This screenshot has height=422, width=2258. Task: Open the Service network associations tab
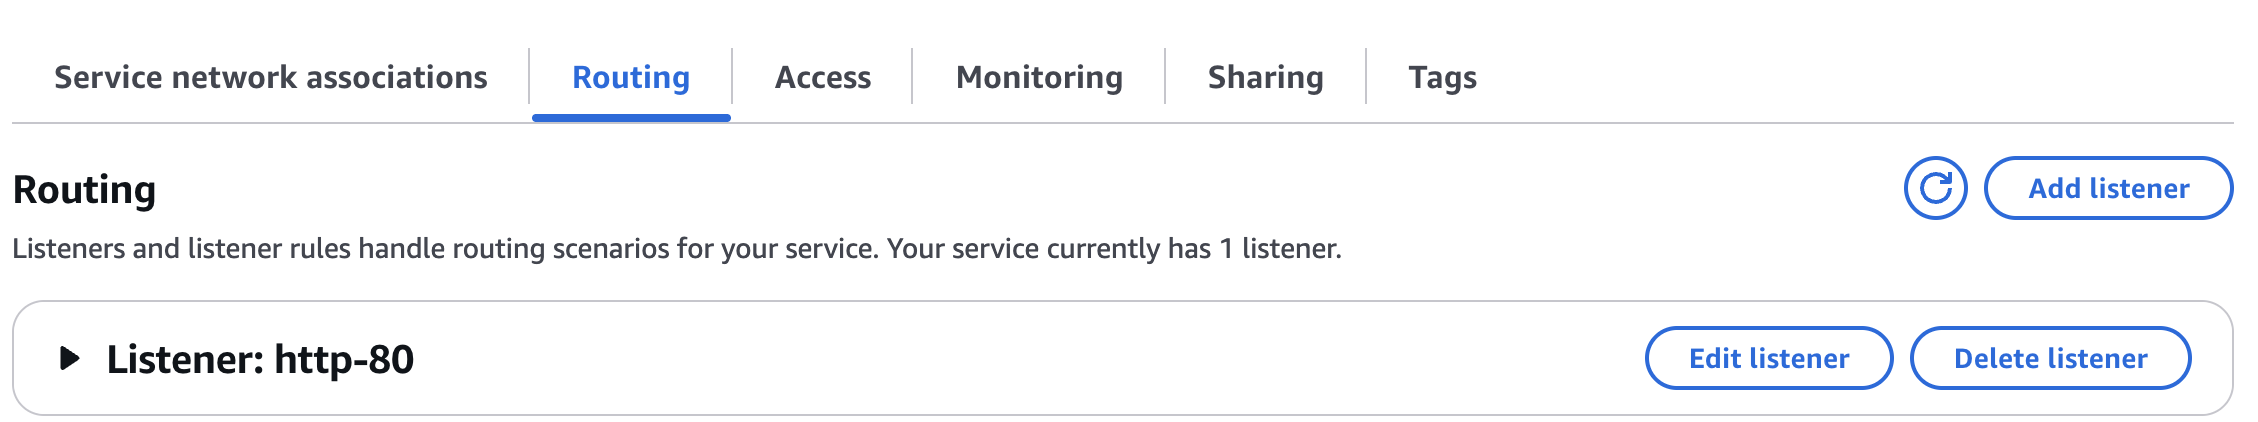click(x=271, y=77)
